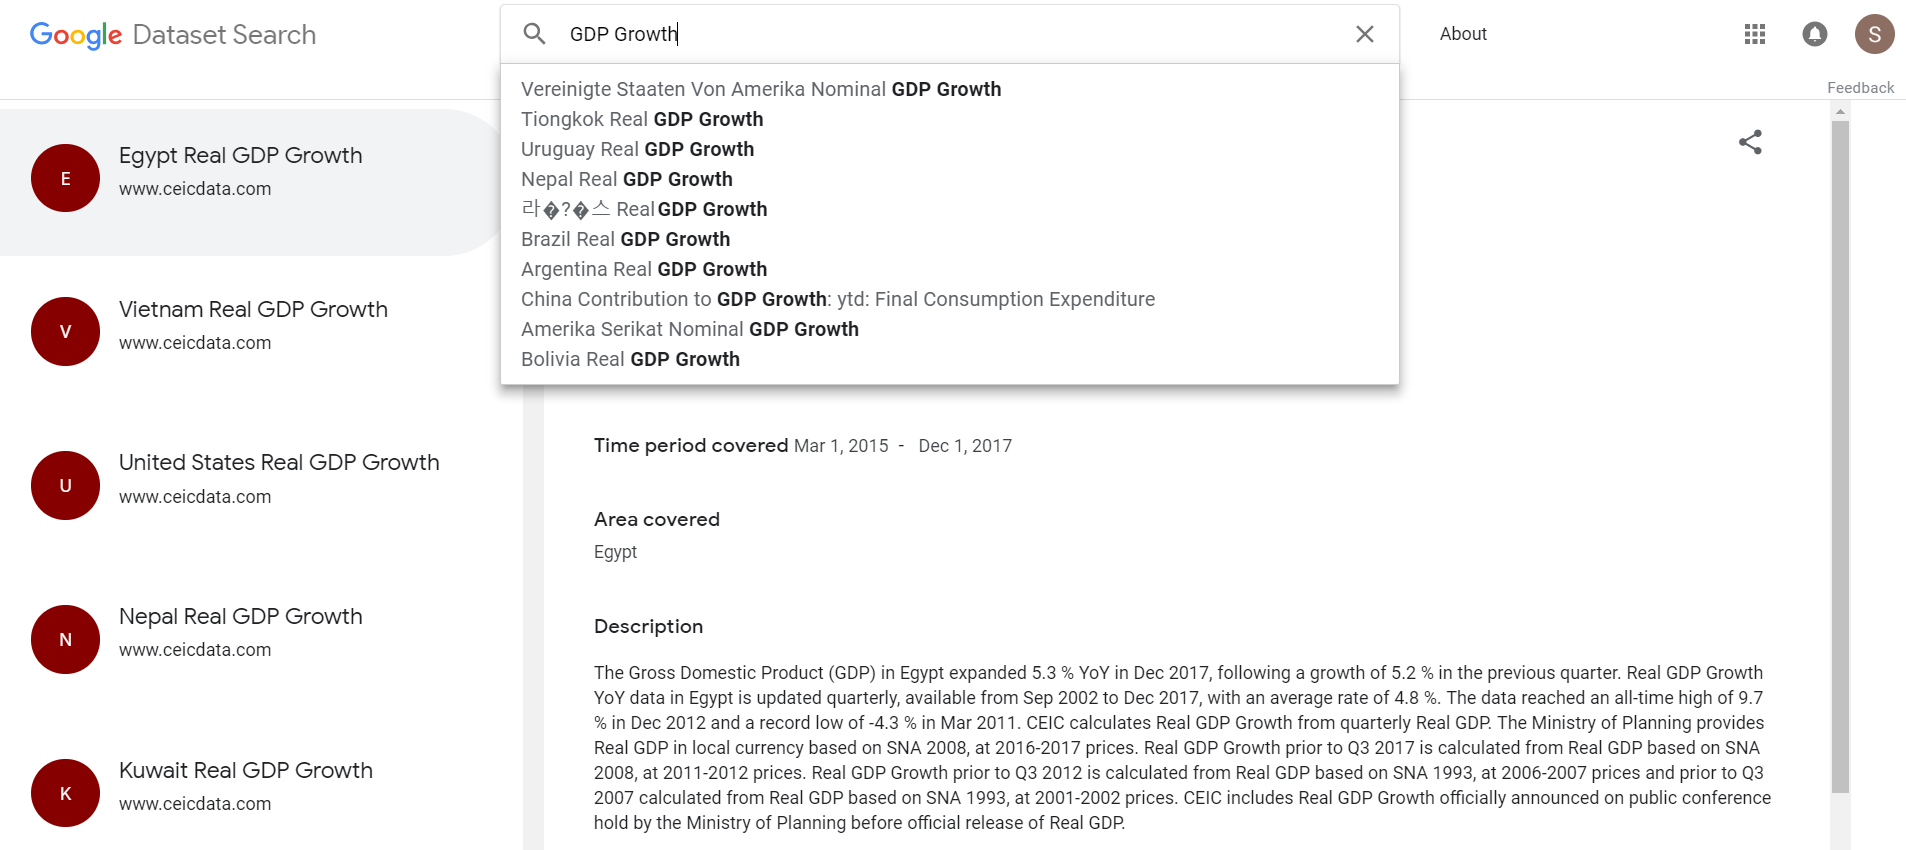
Task: Open the Google apps grid
Action: click(1754, 34)
